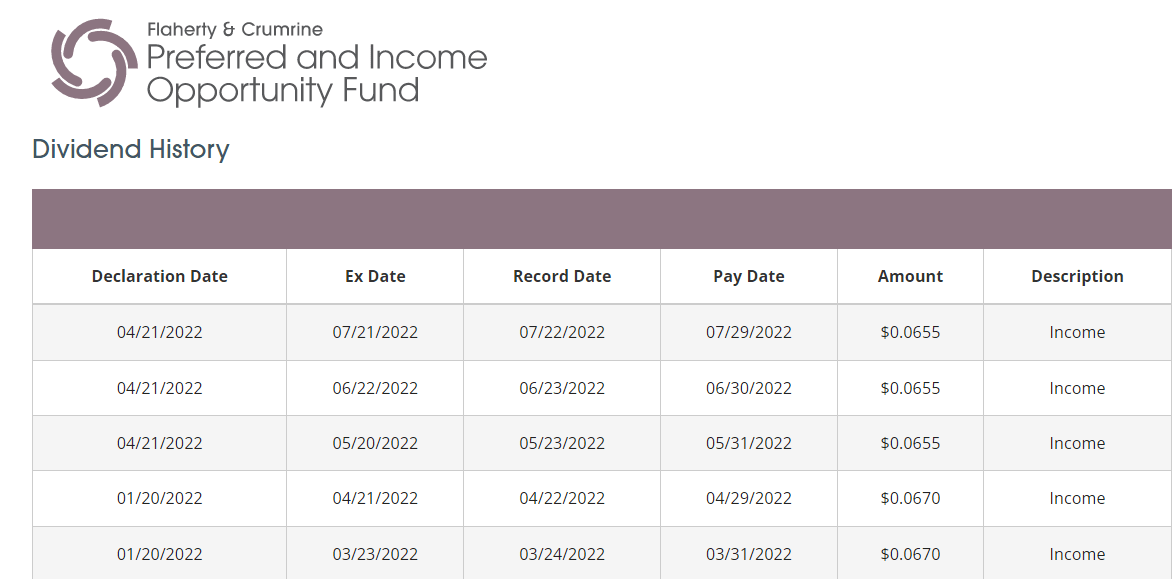Select the Pay Date column header

pyautogui.click(x=749, y=277)
